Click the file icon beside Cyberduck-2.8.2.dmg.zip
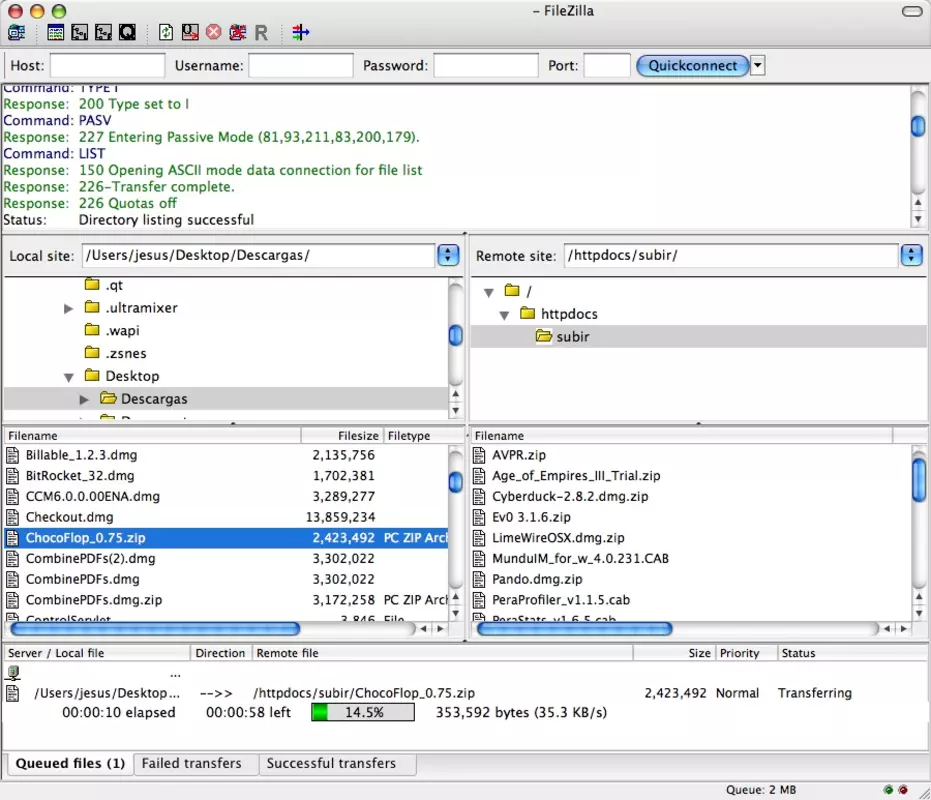Viewport: 931px width, 800px height. pyautogui.click(x=479, y=497)
